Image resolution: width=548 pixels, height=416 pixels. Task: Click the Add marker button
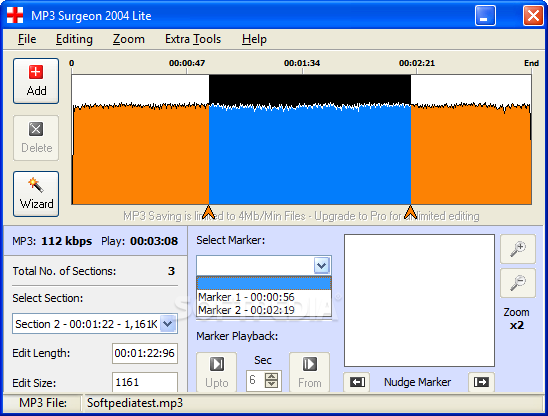point(36,81)
